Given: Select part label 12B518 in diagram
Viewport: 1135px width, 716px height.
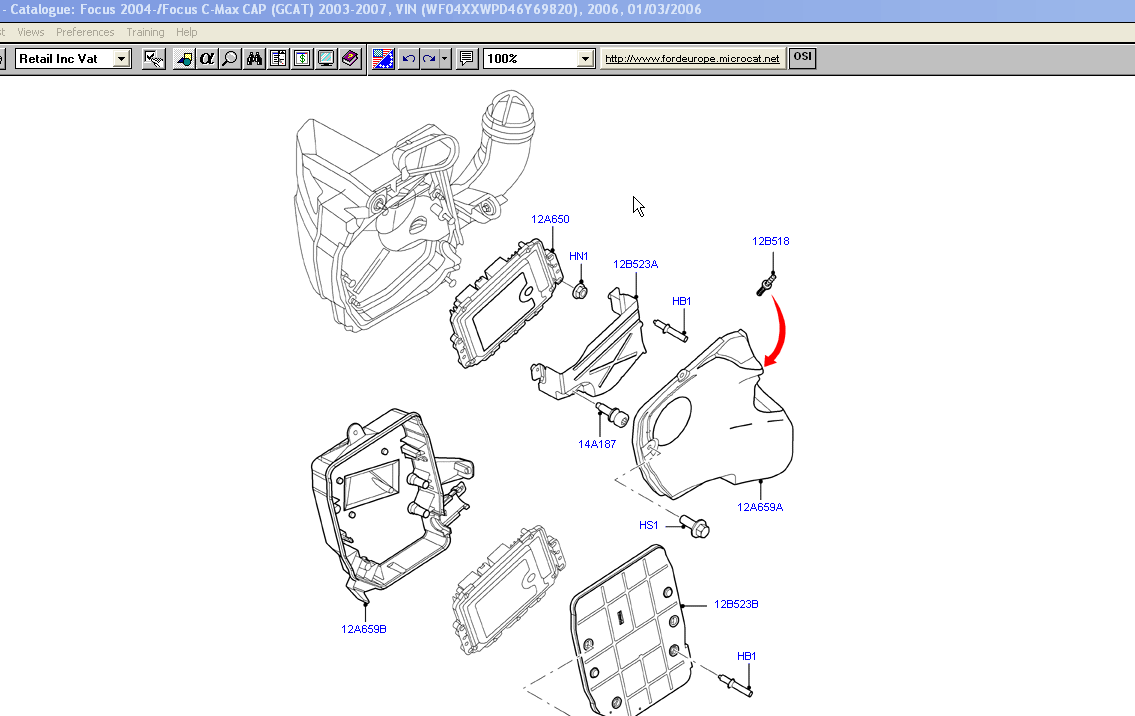Looking at the screenshot, I should point(771,241).
